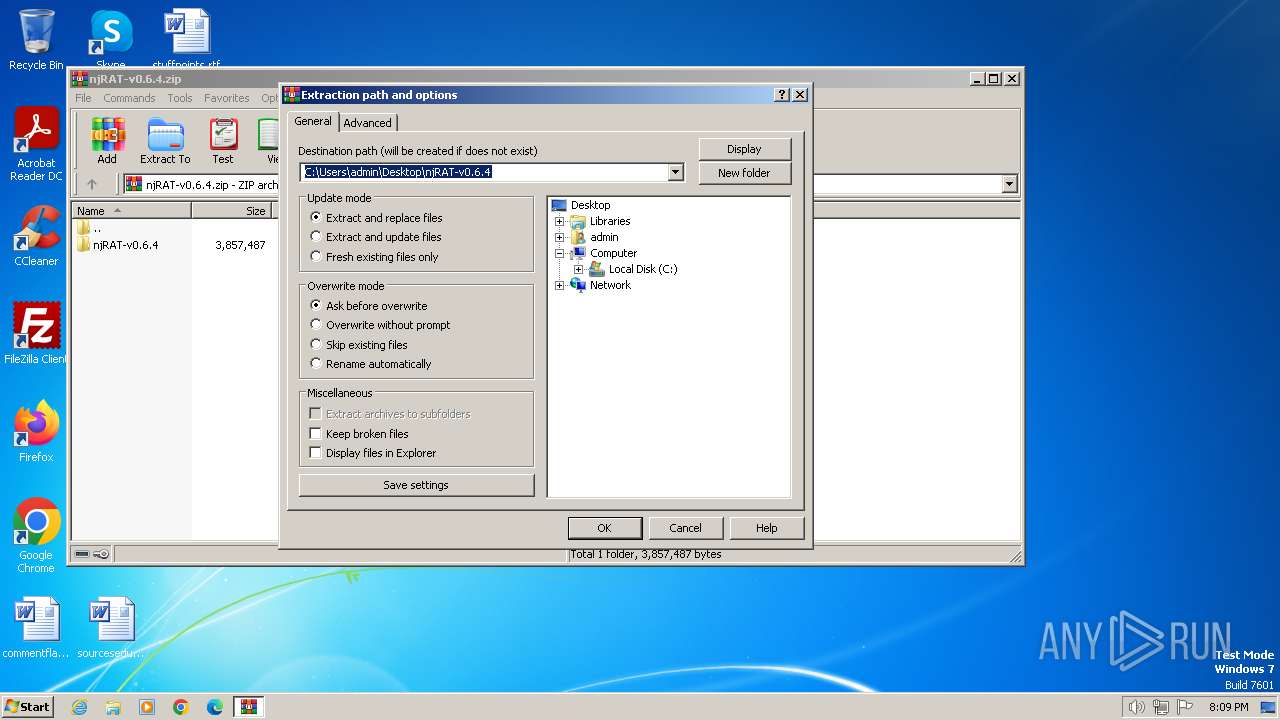The image size is (1280, 720).
Task: Click the Cancel button
Action: point(685,528)
